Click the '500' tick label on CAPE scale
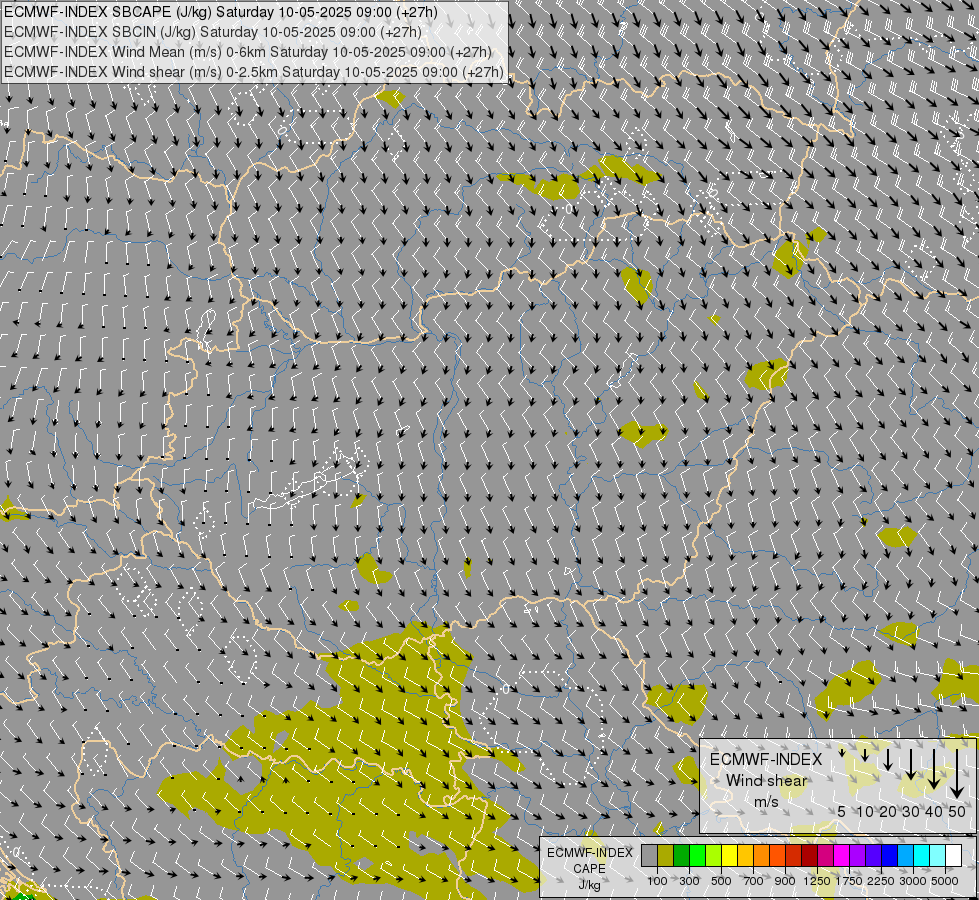Screen dimensions: 979x900 tap(721, 881)
